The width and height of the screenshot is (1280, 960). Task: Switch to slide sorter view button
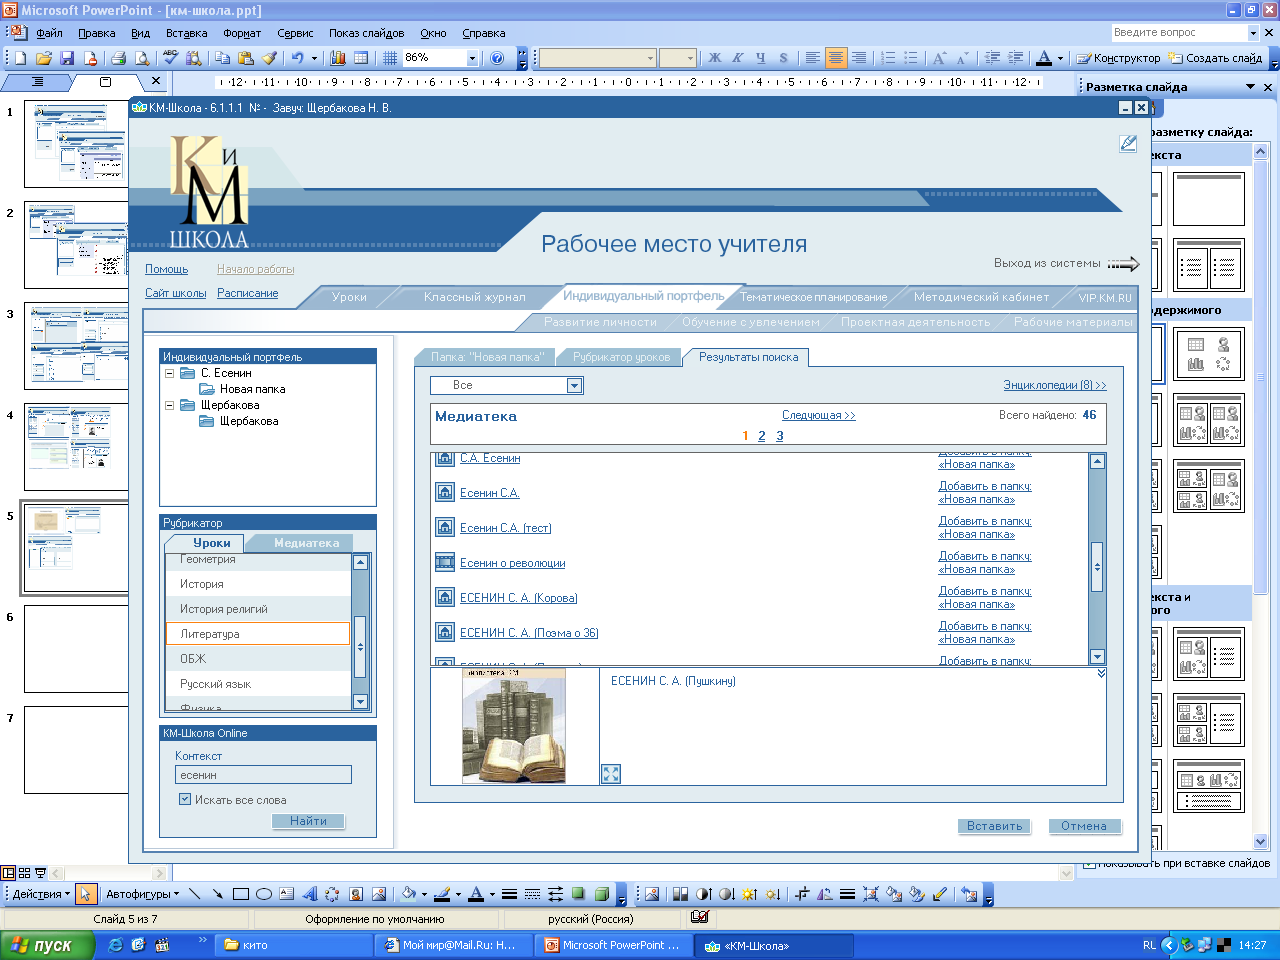(25, 873)
